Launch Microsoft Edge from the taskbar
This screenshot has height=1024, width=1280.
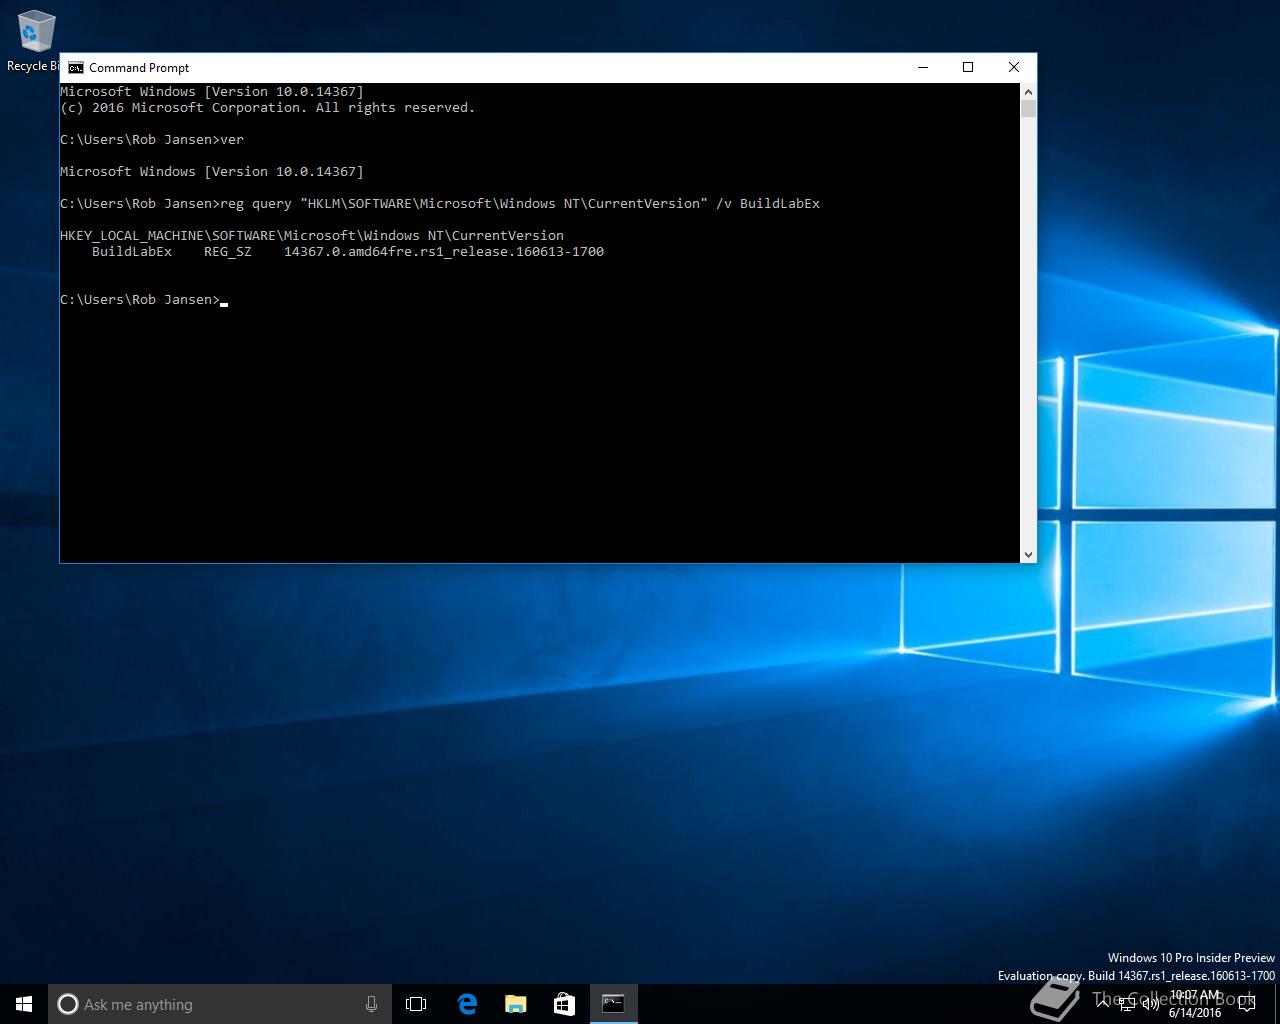466,1004
